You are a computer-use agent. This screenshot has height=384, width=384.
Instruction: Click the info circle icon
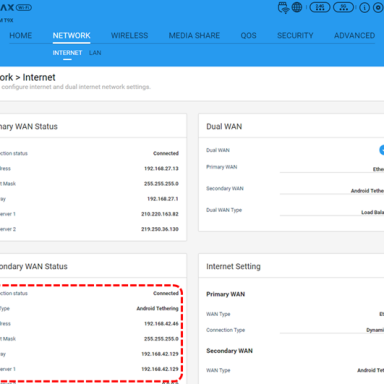pos(364,8)
